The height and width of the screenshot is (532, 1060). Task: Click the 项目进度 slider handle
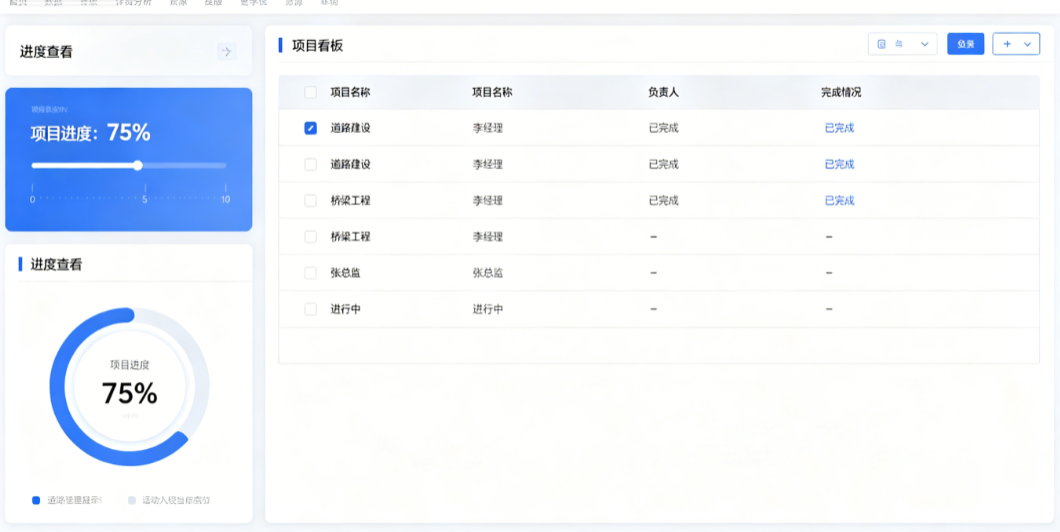(x=138, y=165)
